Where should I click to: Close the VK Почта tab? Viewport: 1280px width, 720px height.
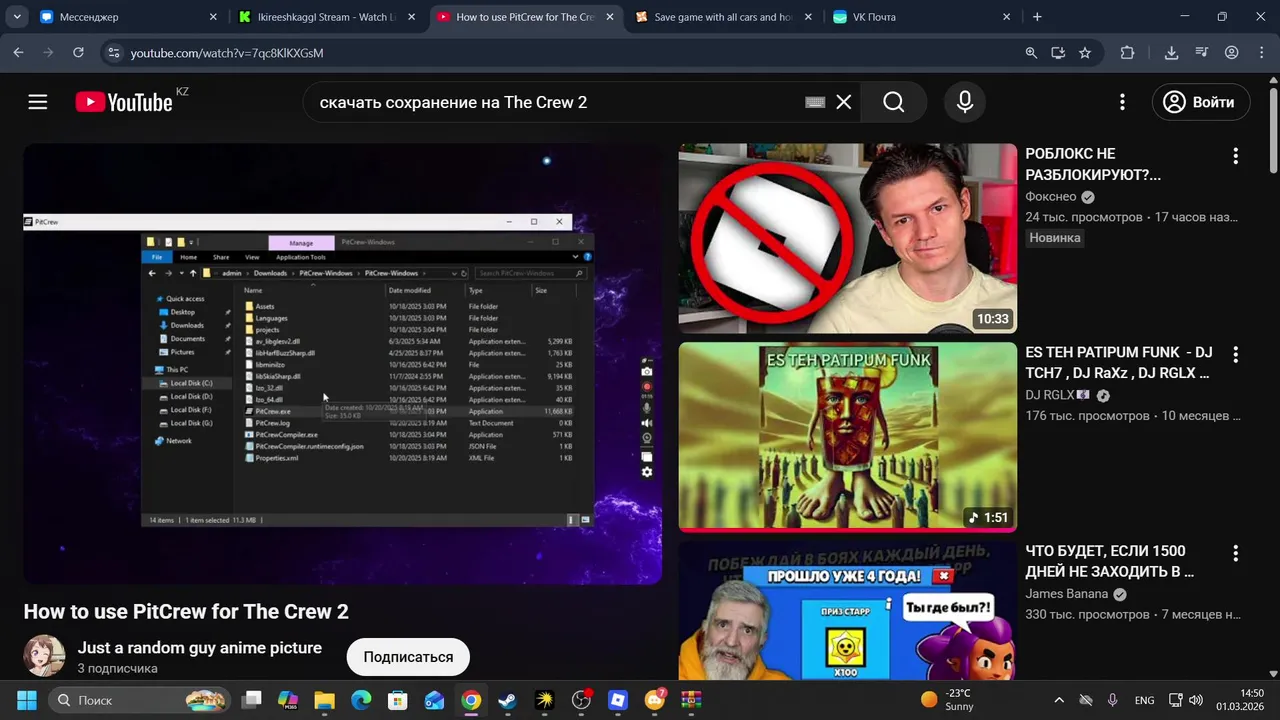tap(1006, 17)
